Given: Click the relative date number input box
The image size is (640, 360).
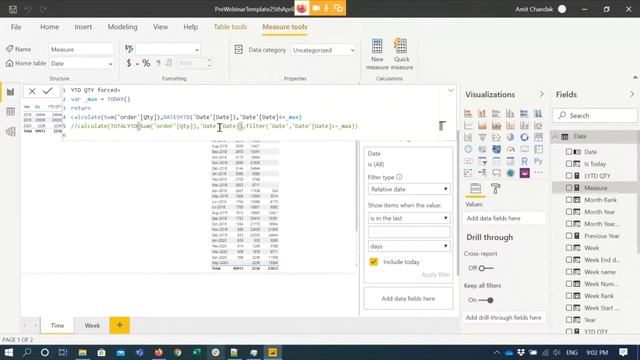Looking at the screenshot, I should tap(409, 232).
